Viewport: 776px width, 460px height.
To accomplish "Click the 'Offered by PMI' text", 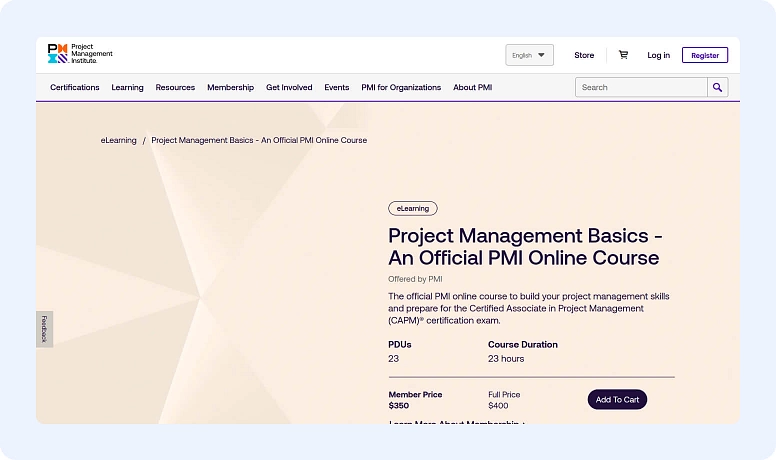I will 415,279.
